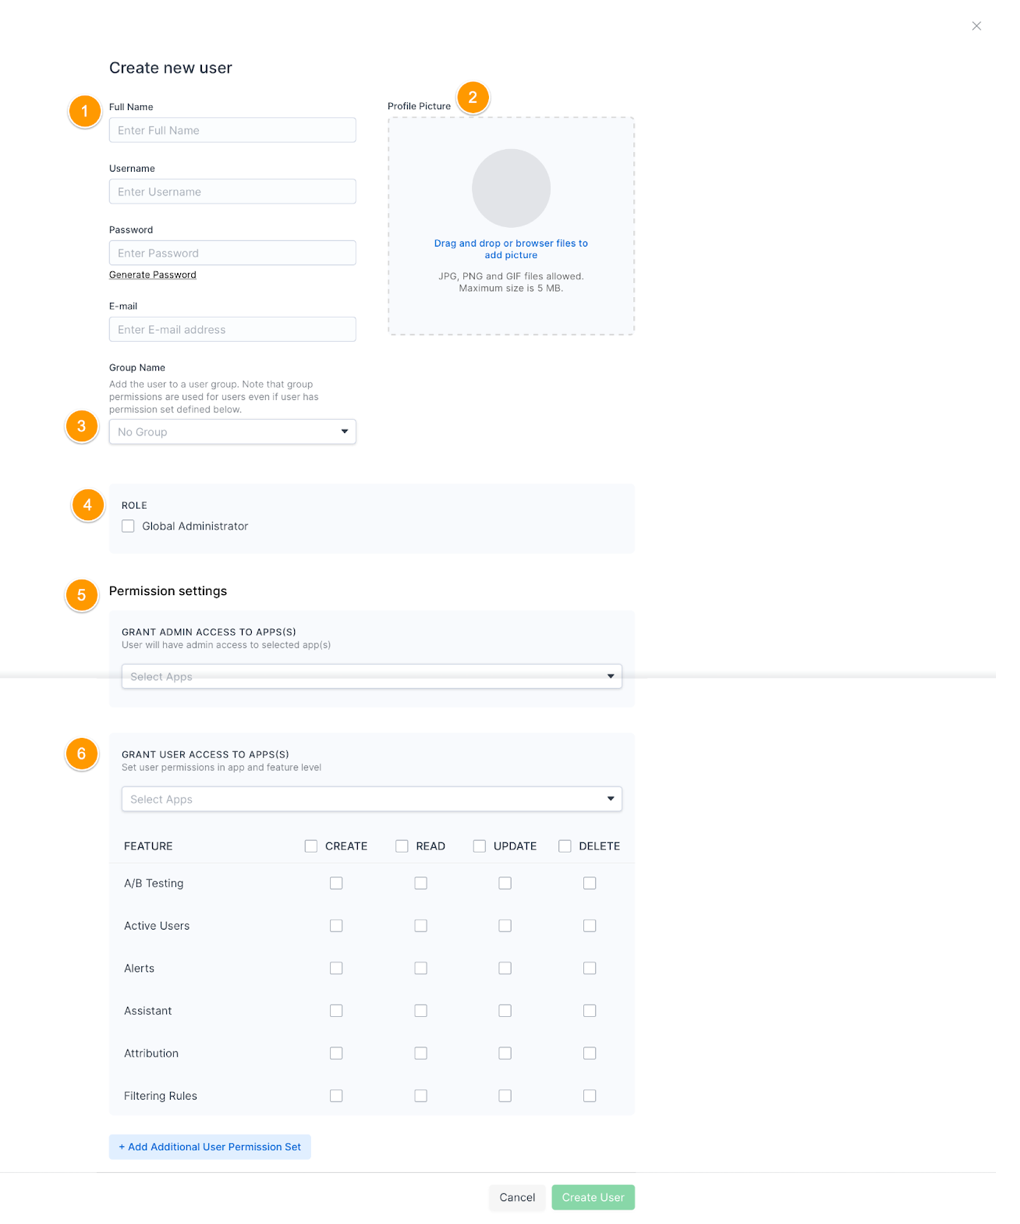Toggle Create permission for Assistant
Viewport: 1020px width, 1224px height.
coord(336,1011)
